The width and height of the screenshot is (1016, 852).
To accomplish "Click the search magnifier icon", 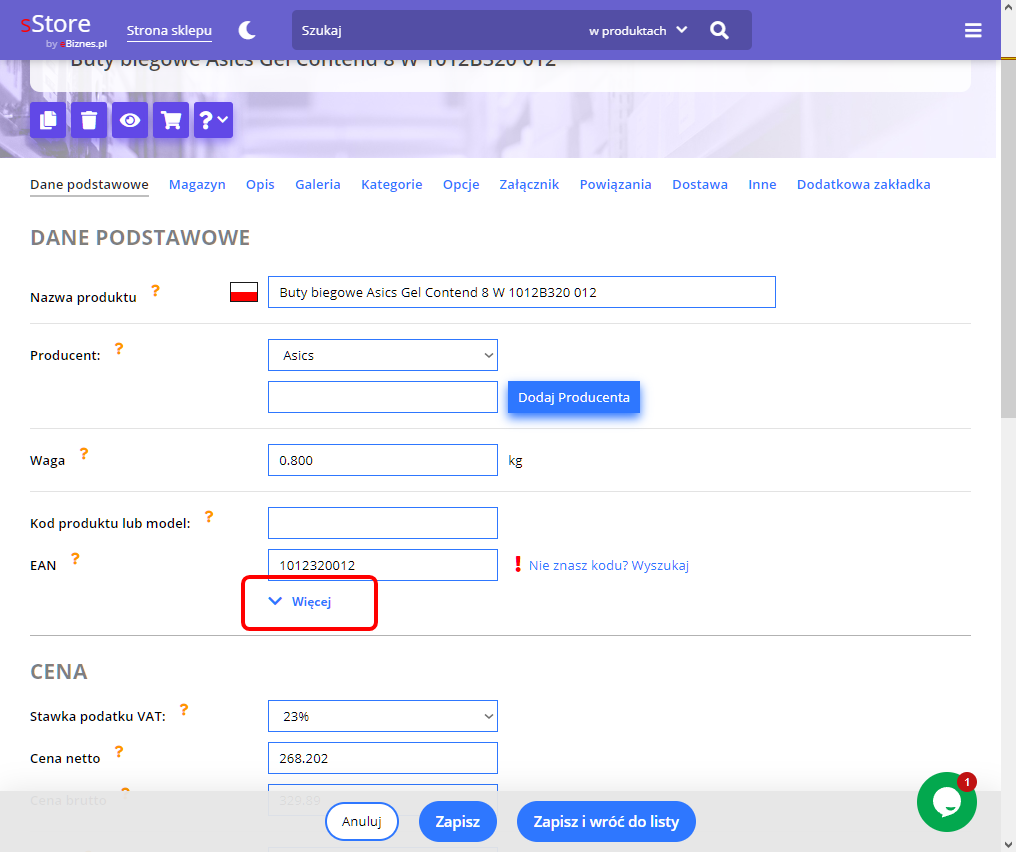I will [x=719, y=30].
